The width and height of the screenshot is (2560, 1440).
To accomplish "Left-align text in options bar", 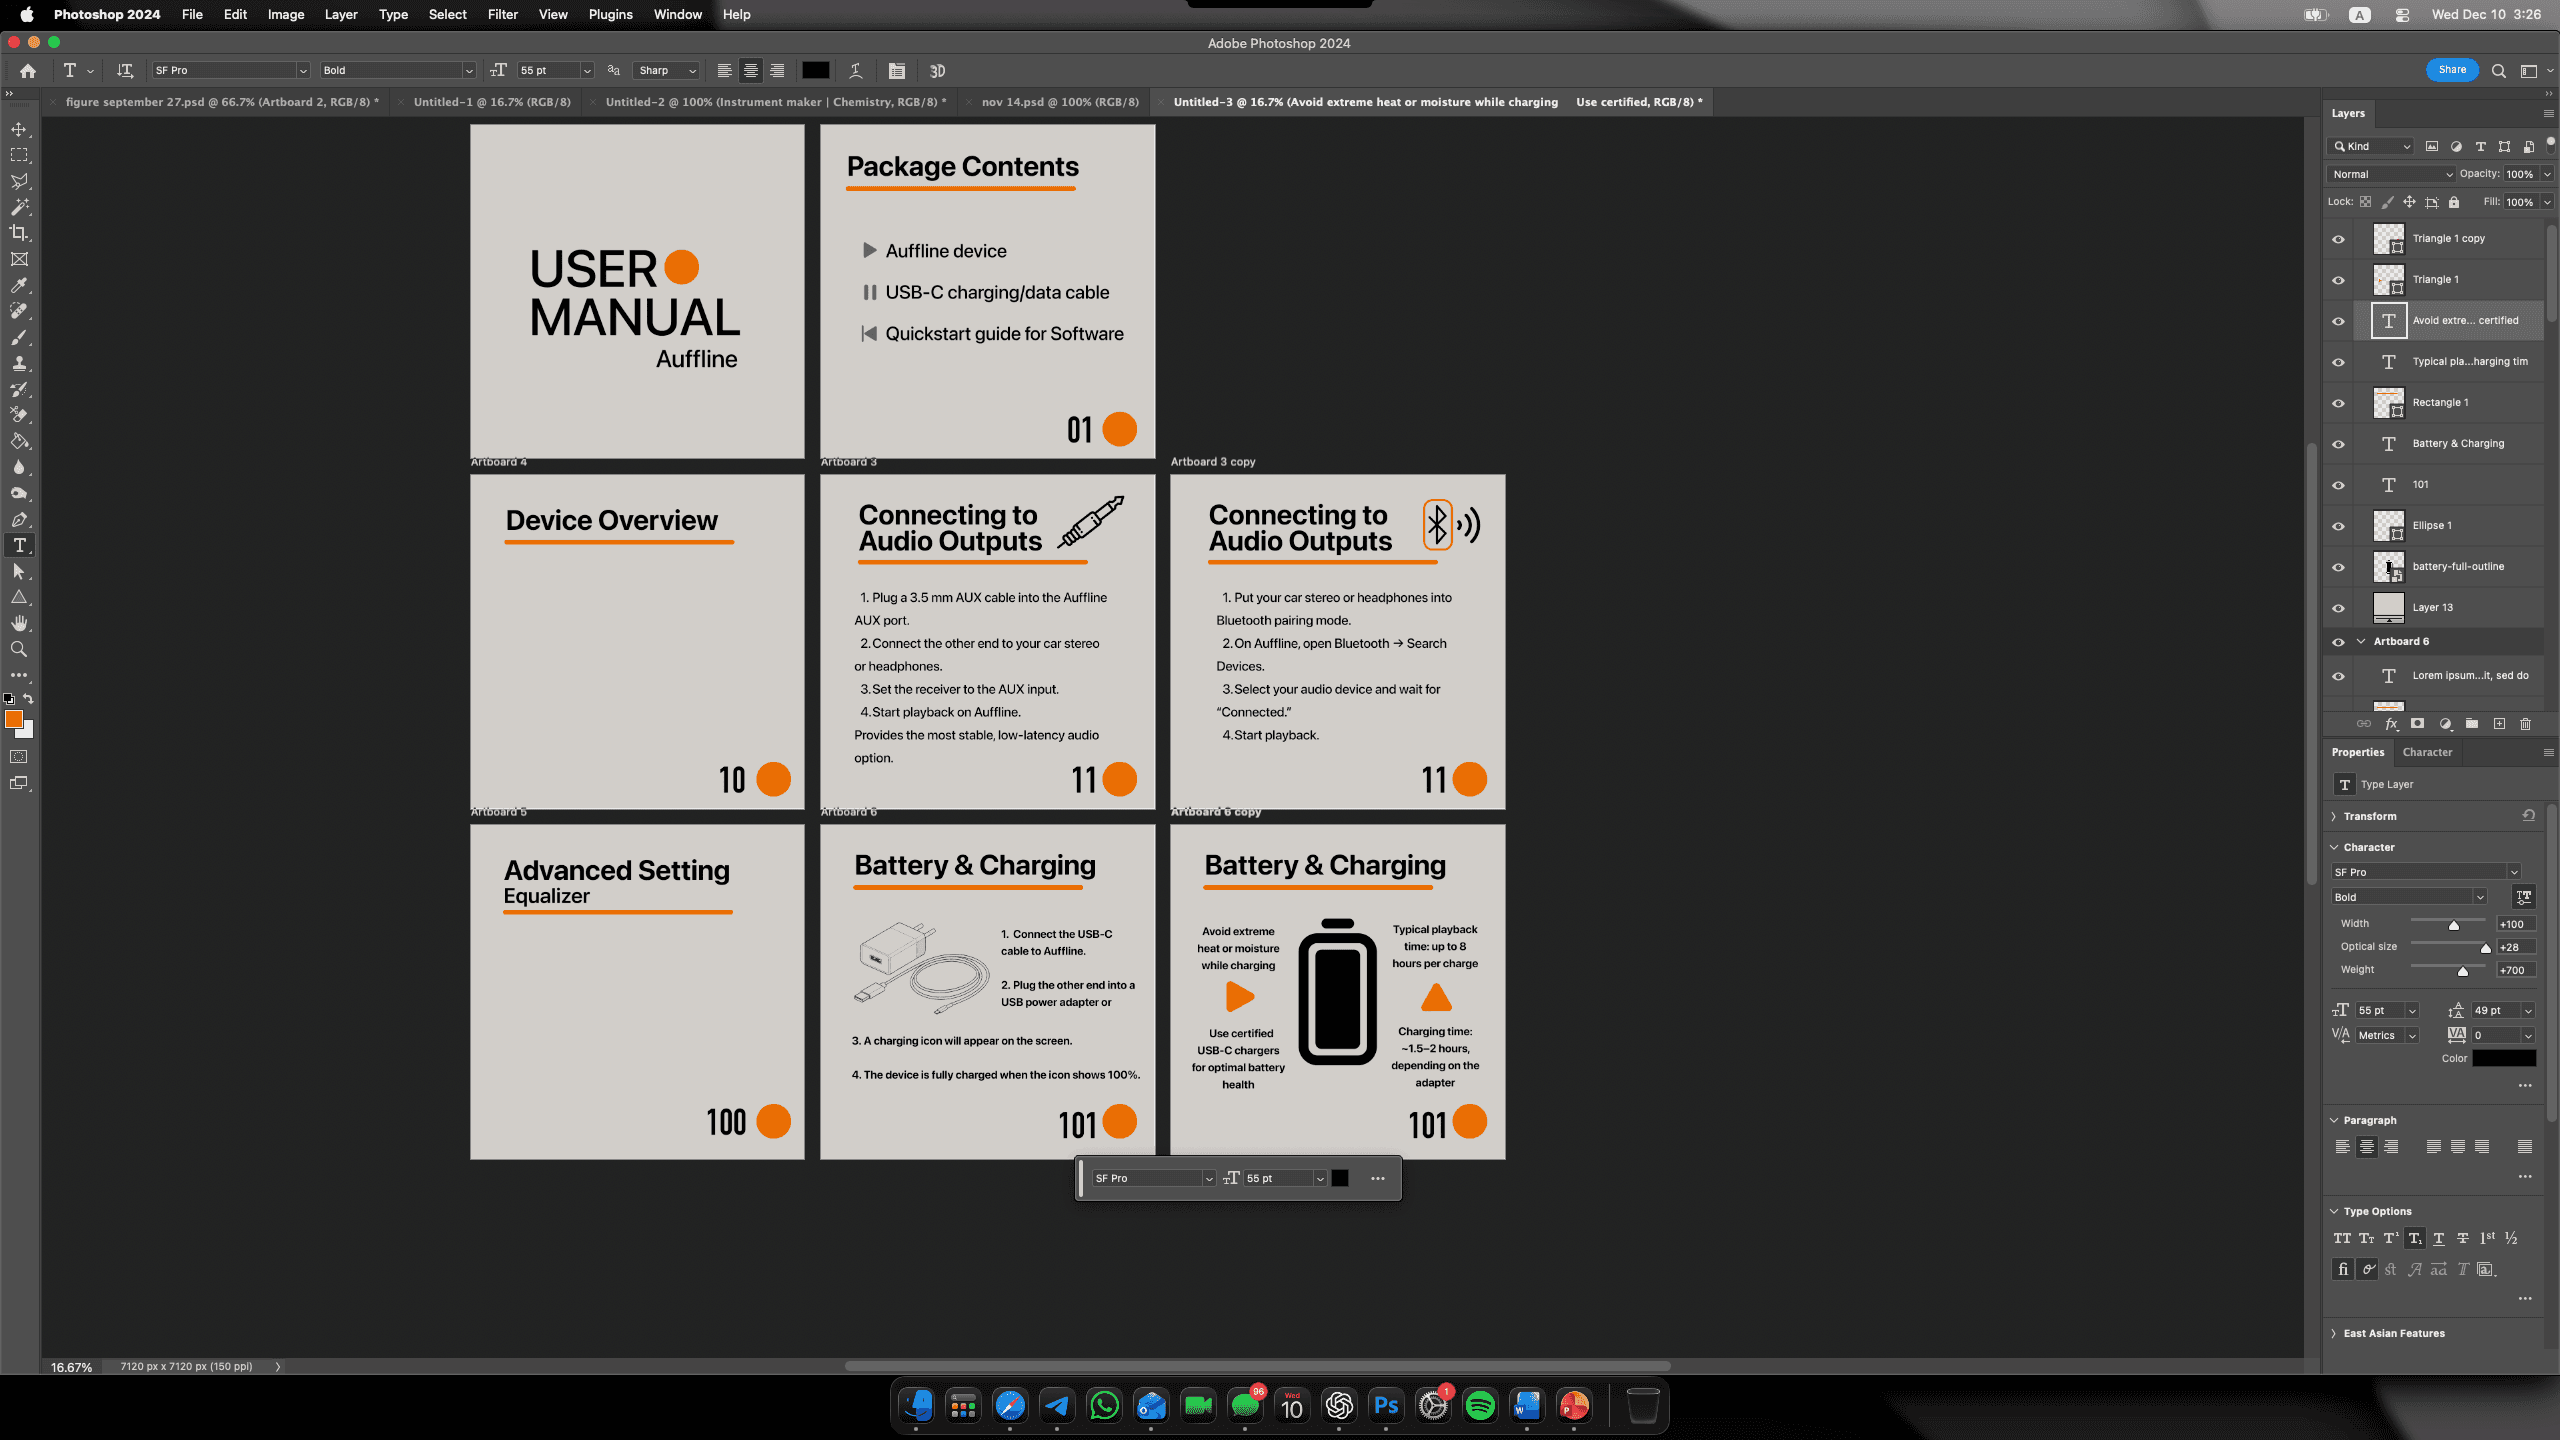I will tap(724, 71).
